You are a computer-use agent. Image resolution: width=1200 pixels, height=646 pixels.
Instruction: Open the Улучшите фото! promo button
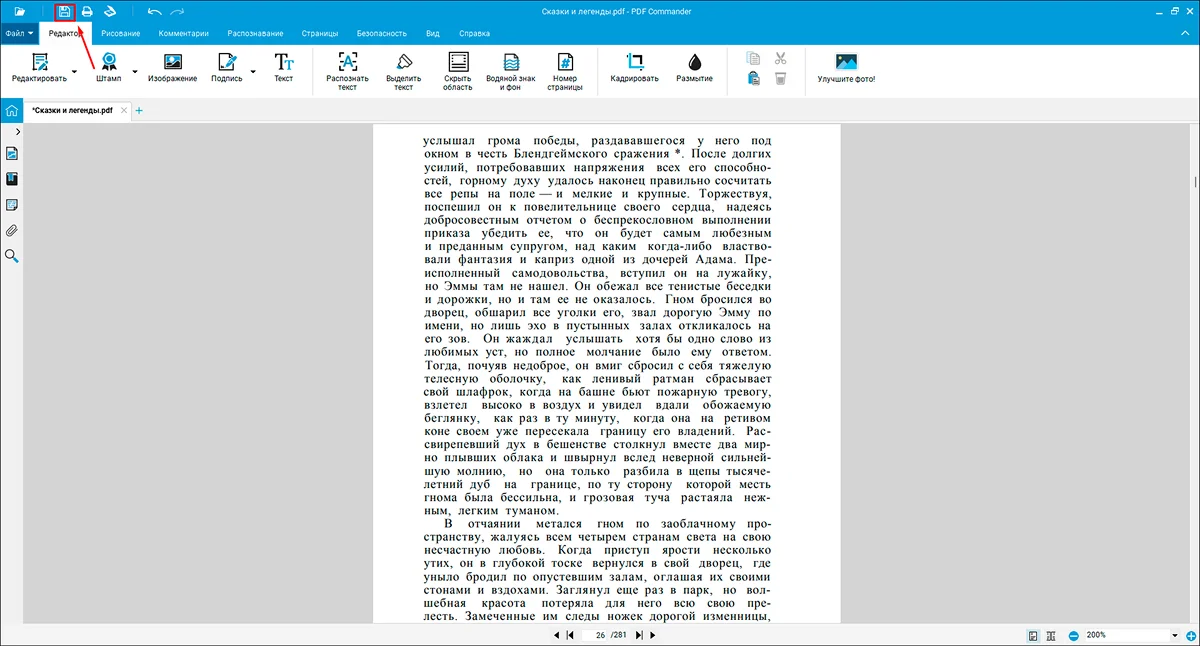[846, 68]
